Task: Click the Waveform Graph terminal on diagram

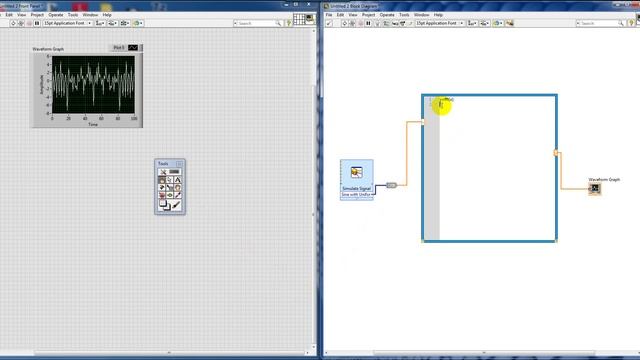Action: click(x=595, y=189)
